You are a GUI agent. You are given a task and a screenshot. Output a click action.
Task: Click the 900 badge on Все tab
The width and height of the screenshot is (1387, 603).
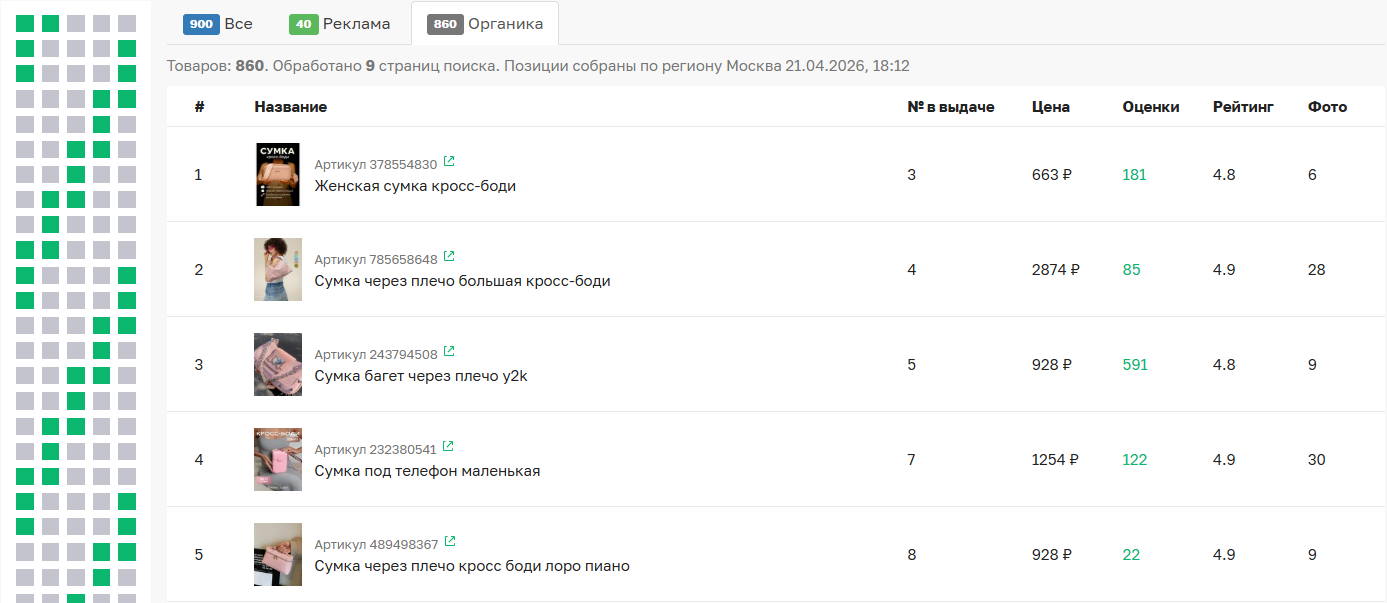pos(201,24)
